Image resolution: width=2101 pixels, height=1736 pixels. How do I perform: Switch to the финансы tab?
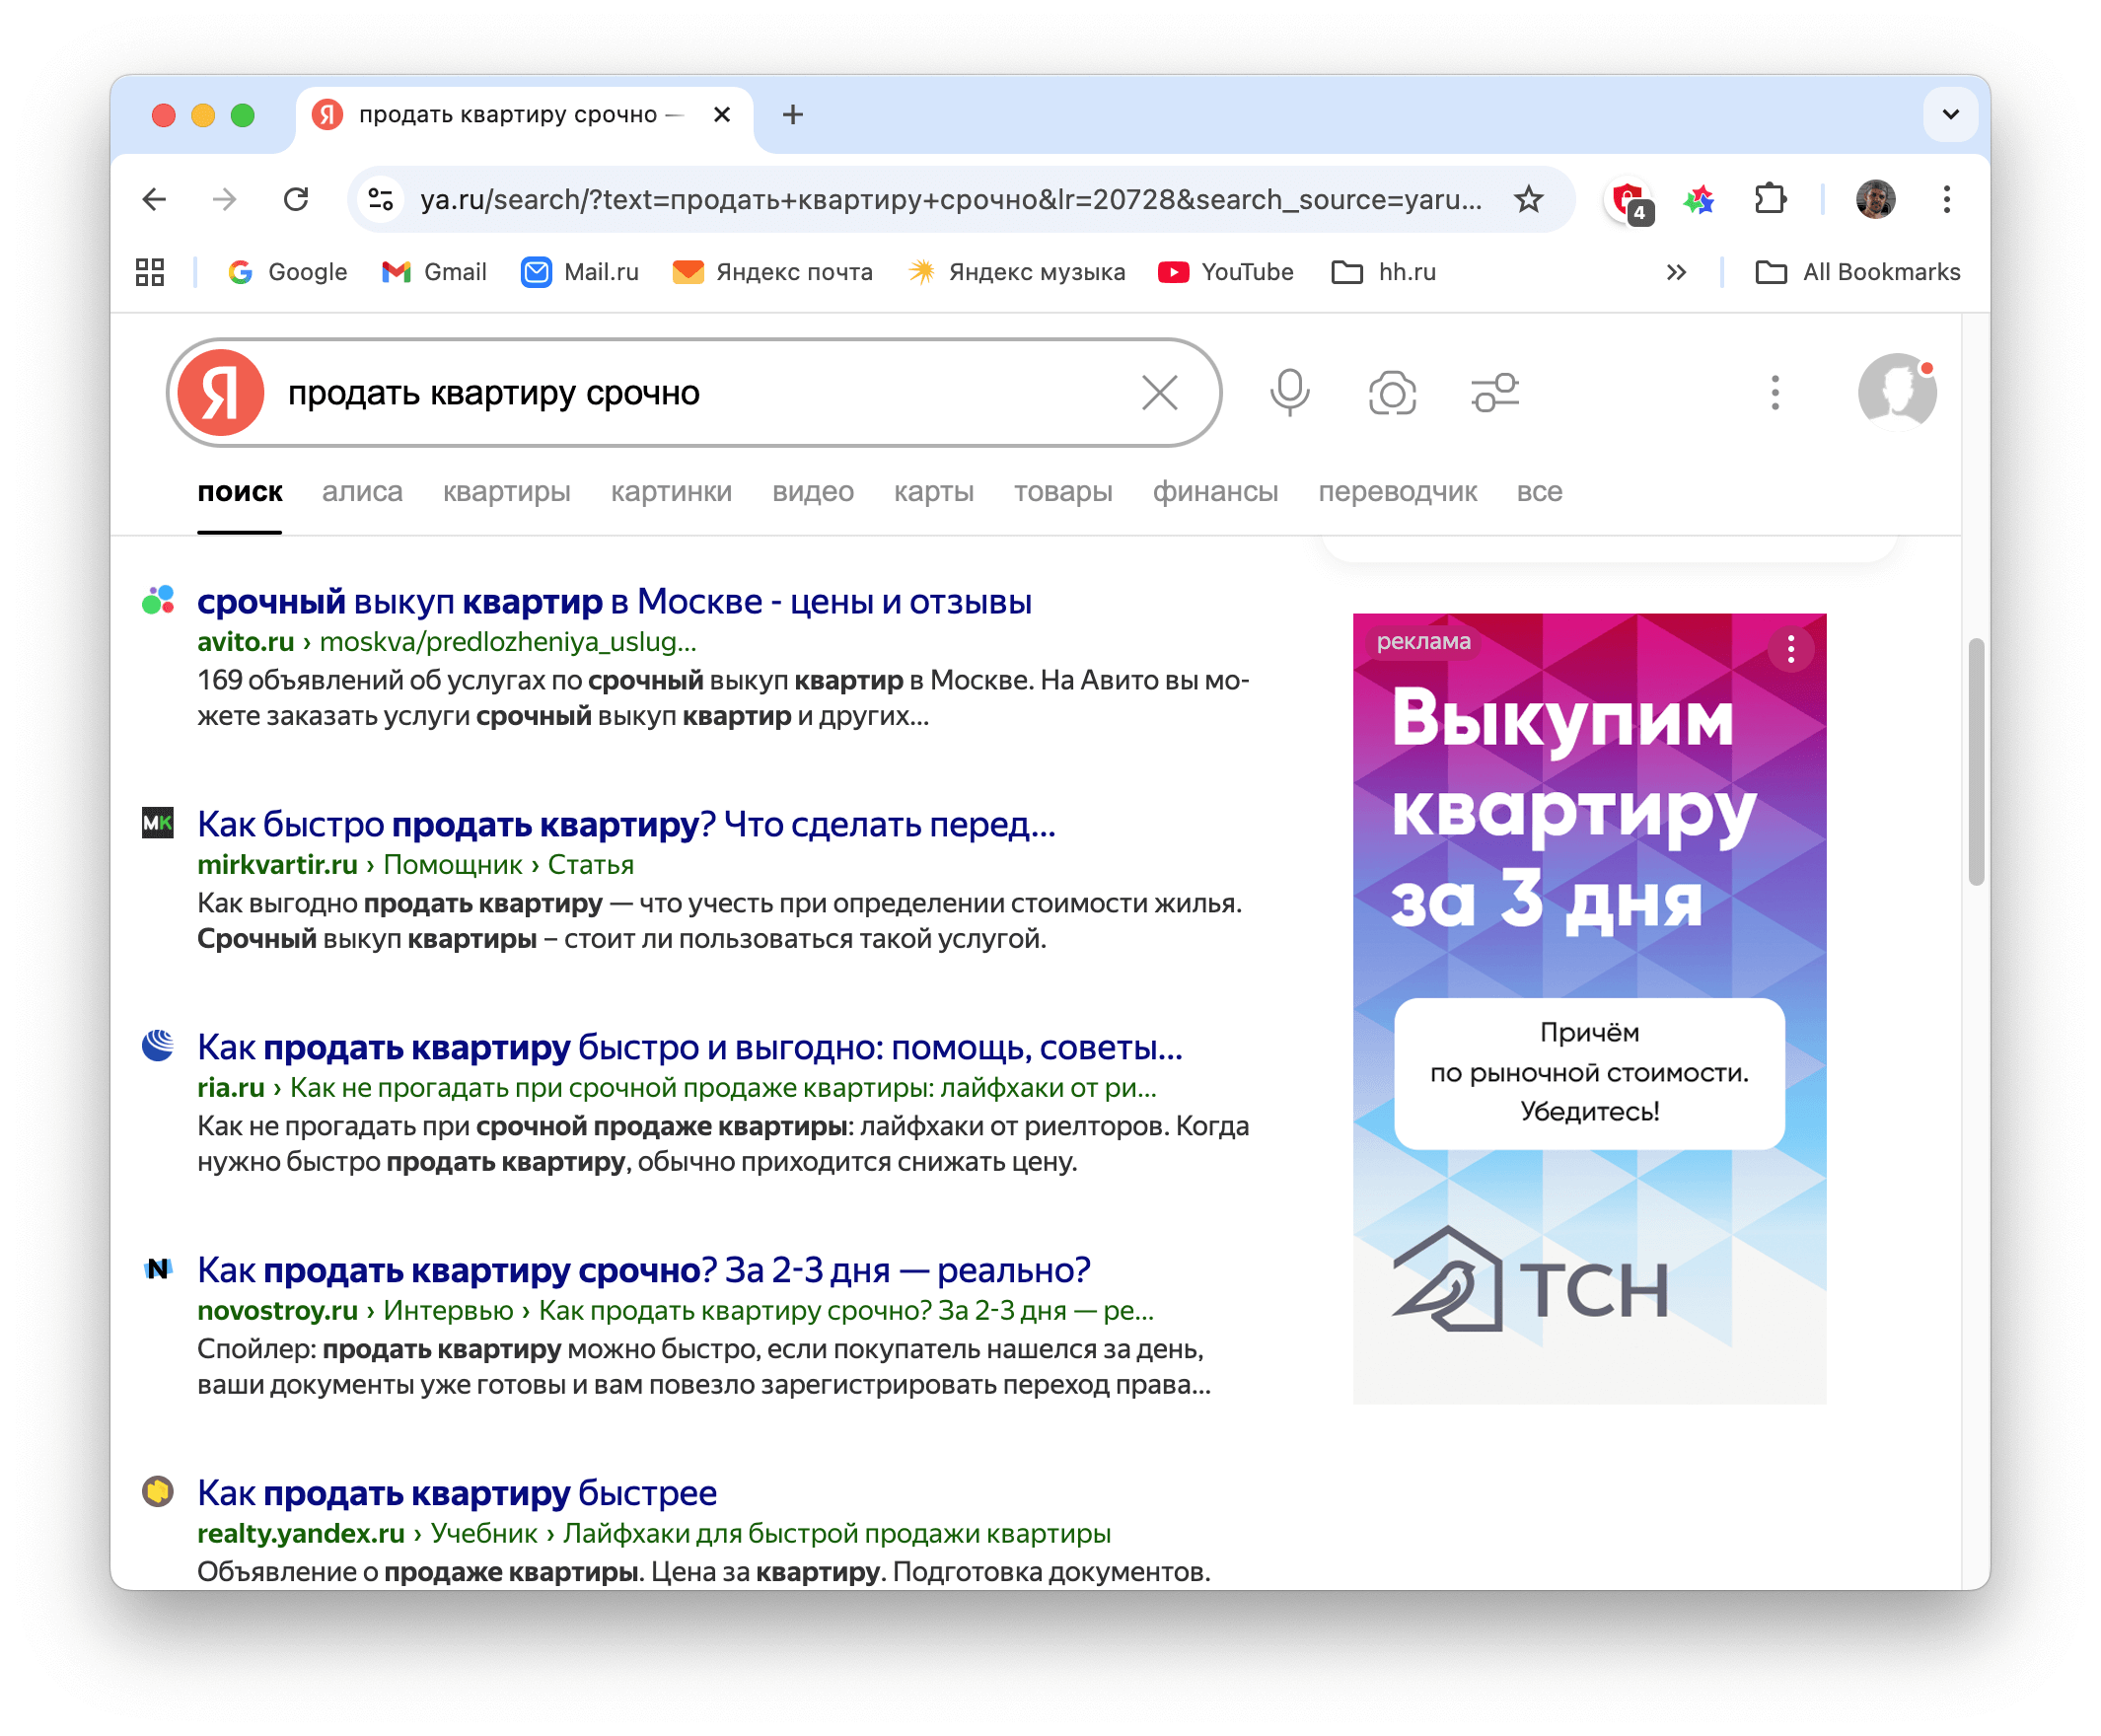point(1216,491)
